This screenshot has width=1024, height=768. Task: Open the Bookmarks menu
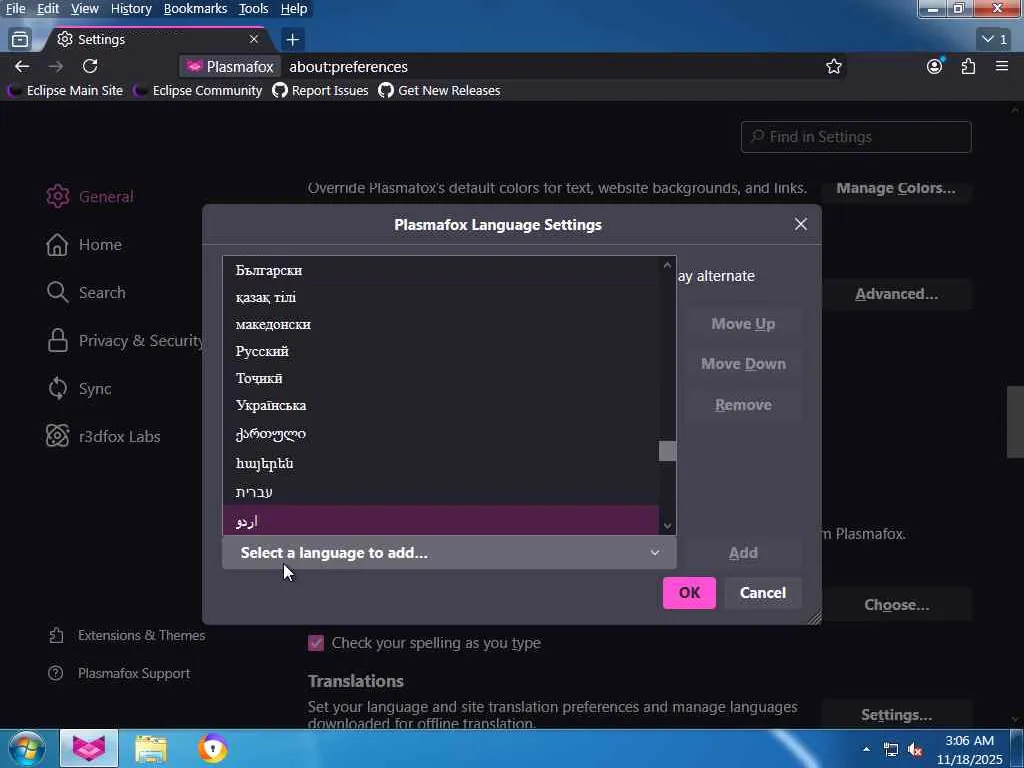[195, 9]
